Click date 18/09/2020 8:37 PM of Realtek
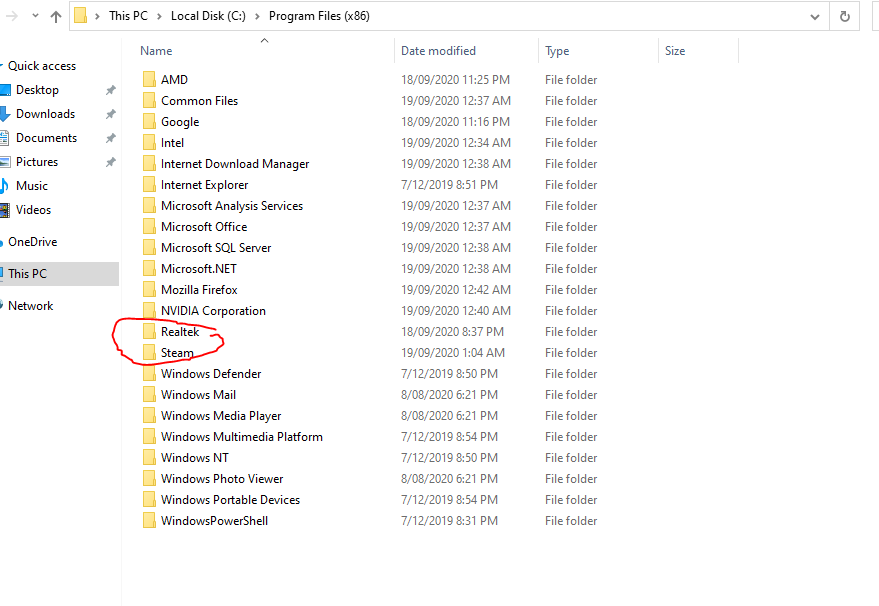 (x=452, y=332)
